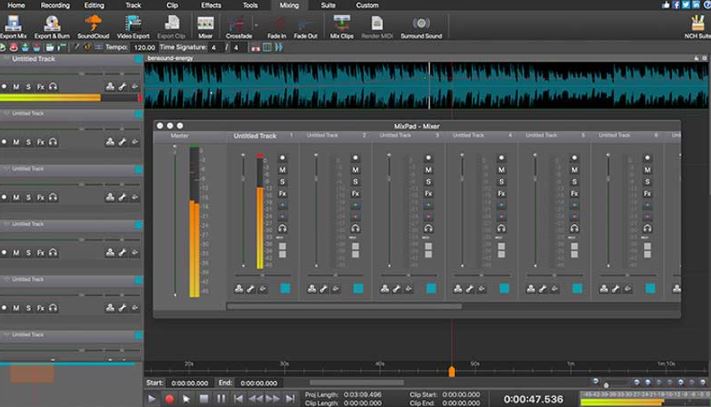Switch to the Tools tab
Image resolution: width=711 pixels, height=407 pixels.
pyautogui.click(x=250, y=5)
